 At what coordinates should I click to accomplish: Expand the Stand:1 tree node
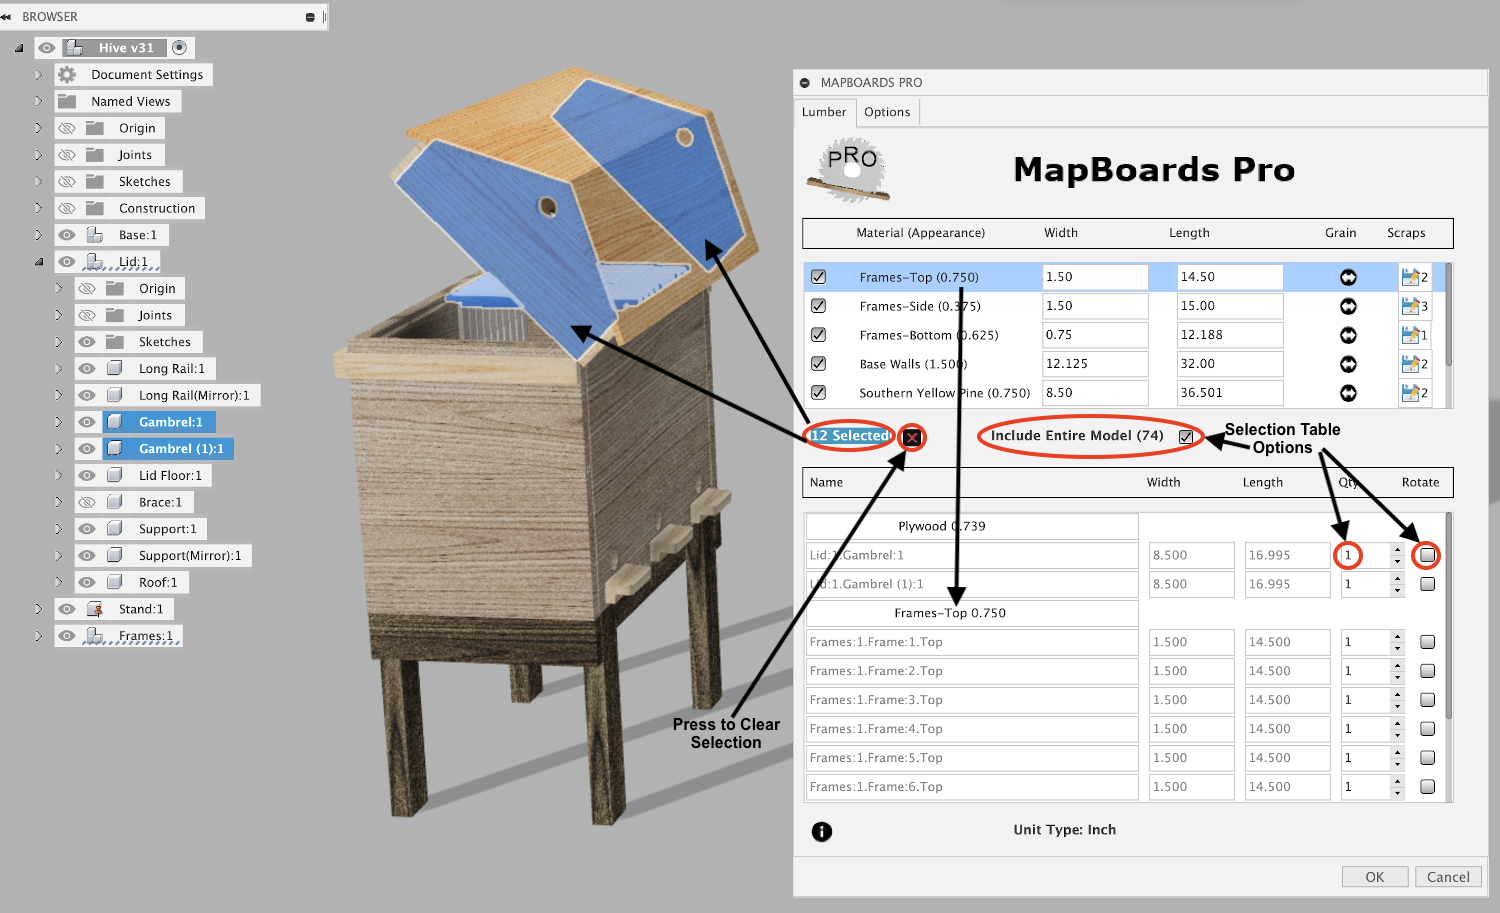[x=38, y=609]
